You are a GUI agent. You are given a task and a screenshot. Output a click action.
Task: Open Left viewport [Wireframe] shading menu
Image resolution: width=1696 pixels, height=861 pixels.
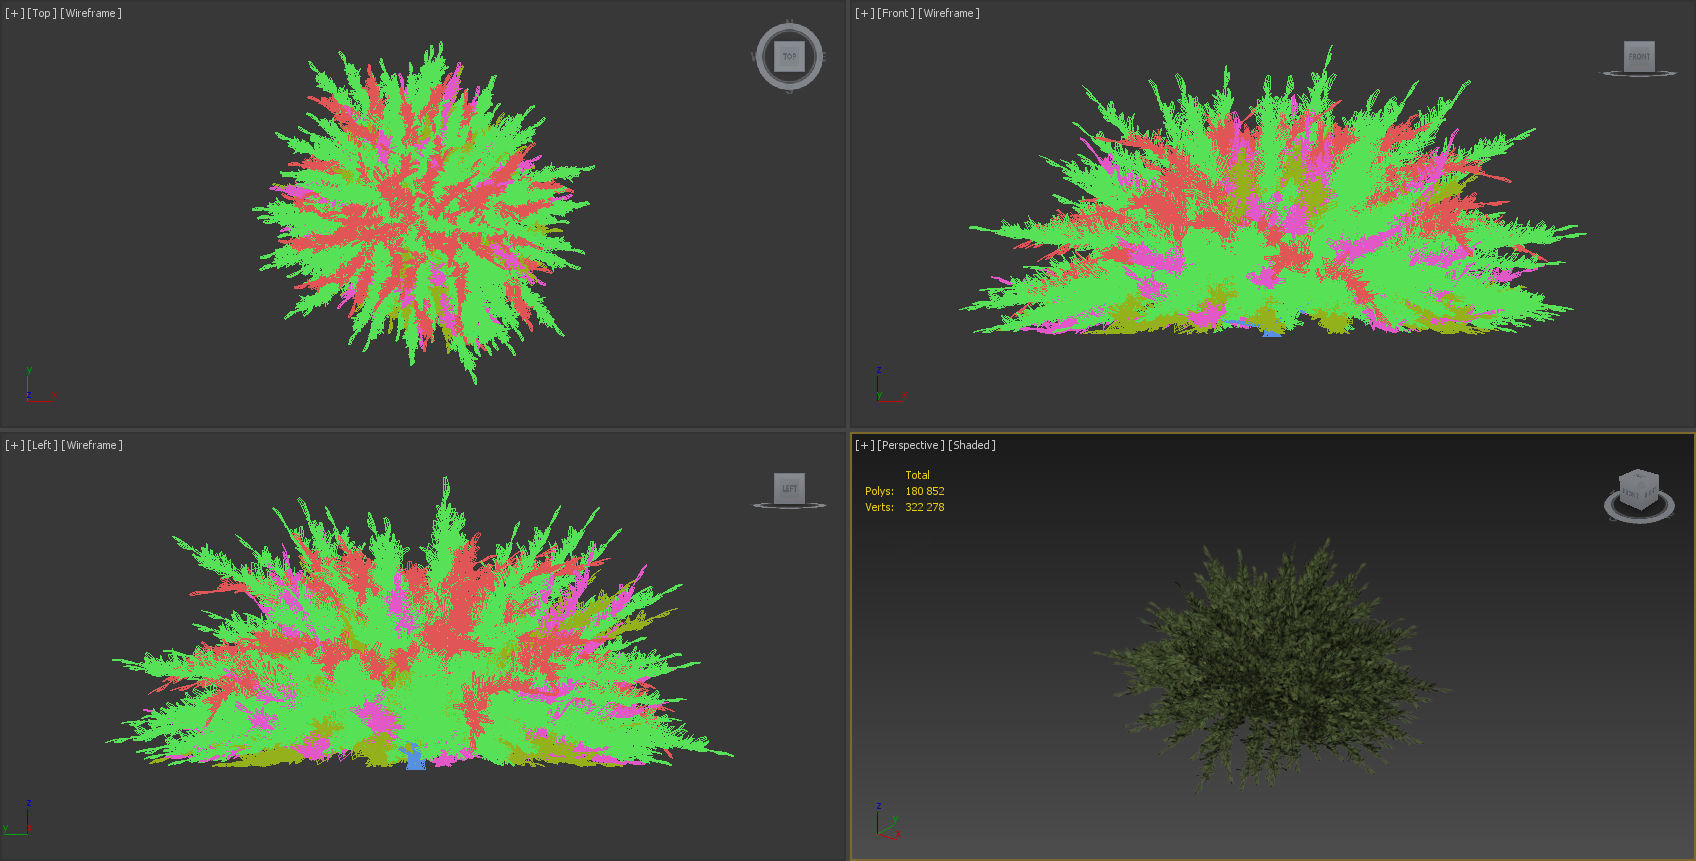pos(92,445)
